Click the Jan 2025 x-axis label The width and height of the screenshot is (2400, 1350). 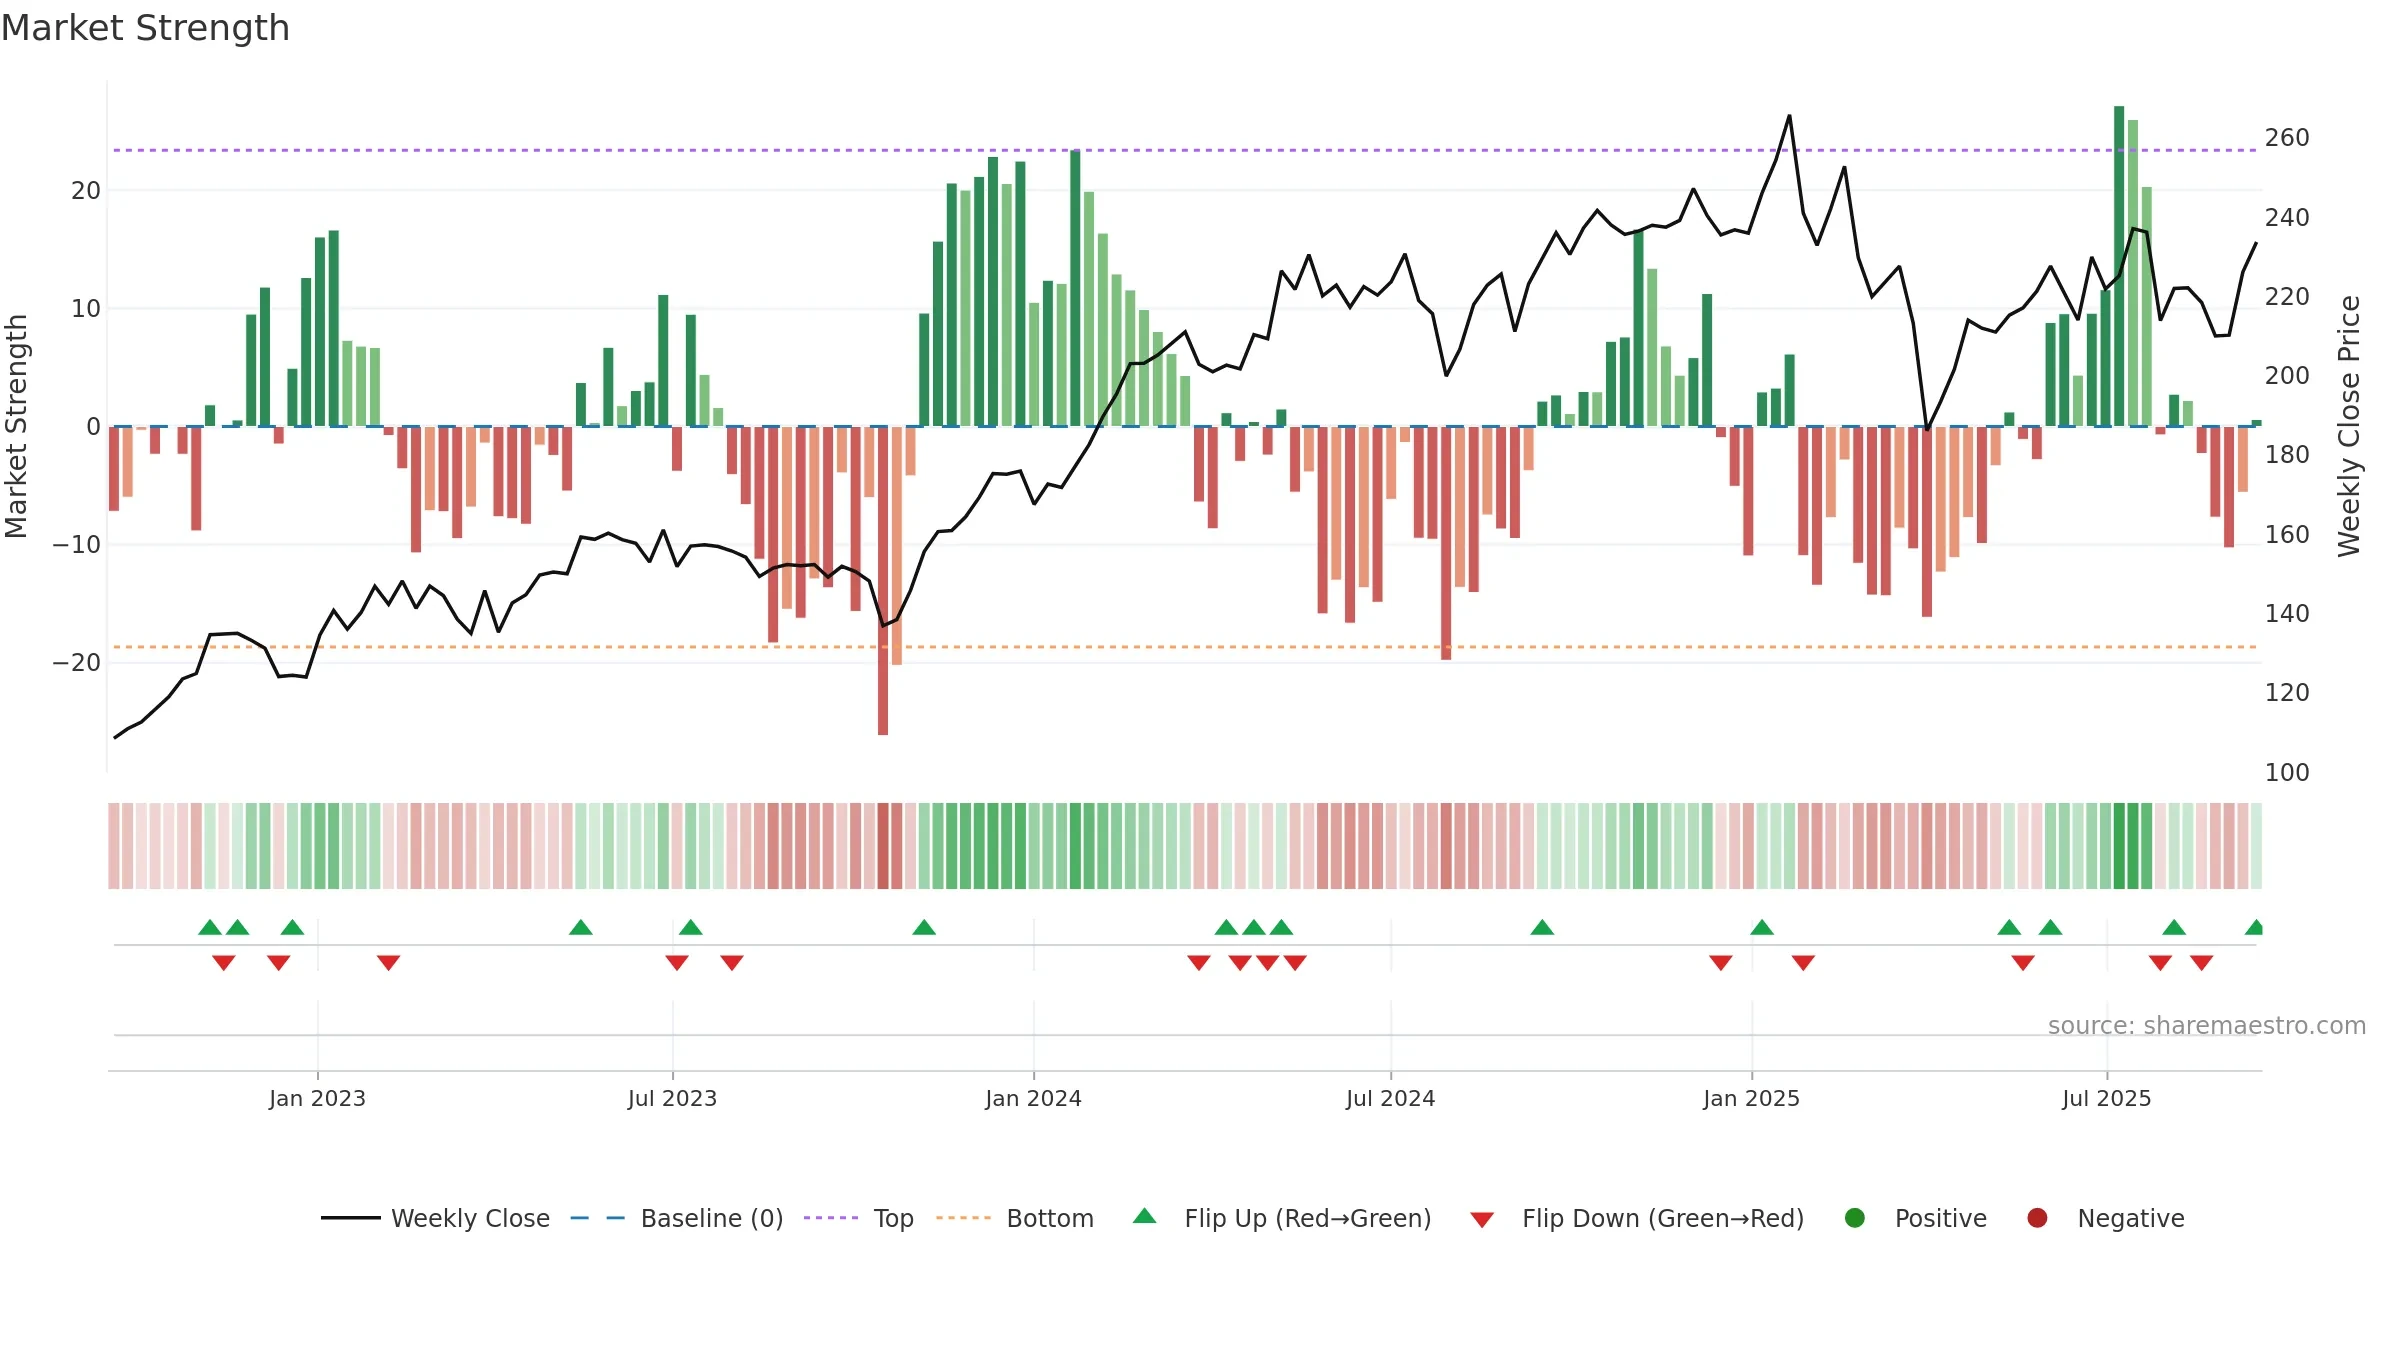1751,1098
